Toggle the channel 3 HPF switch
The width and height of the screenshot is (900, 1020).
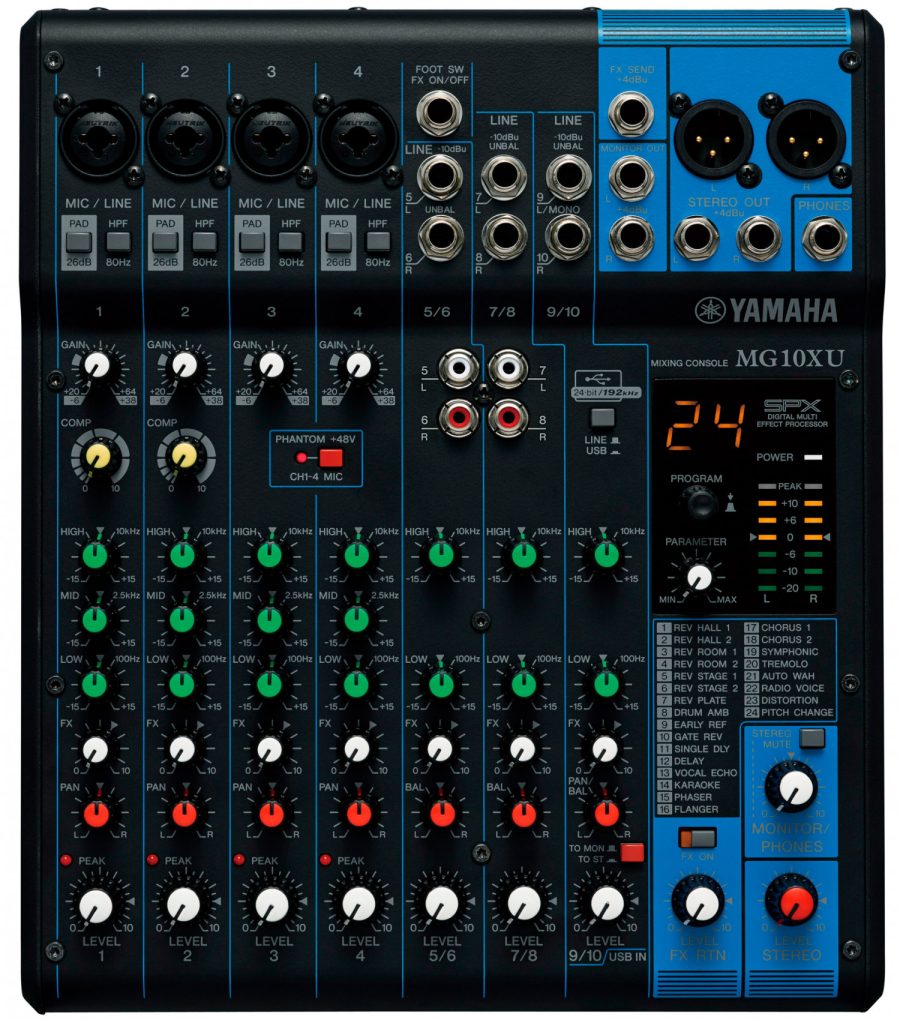[291, 242]
